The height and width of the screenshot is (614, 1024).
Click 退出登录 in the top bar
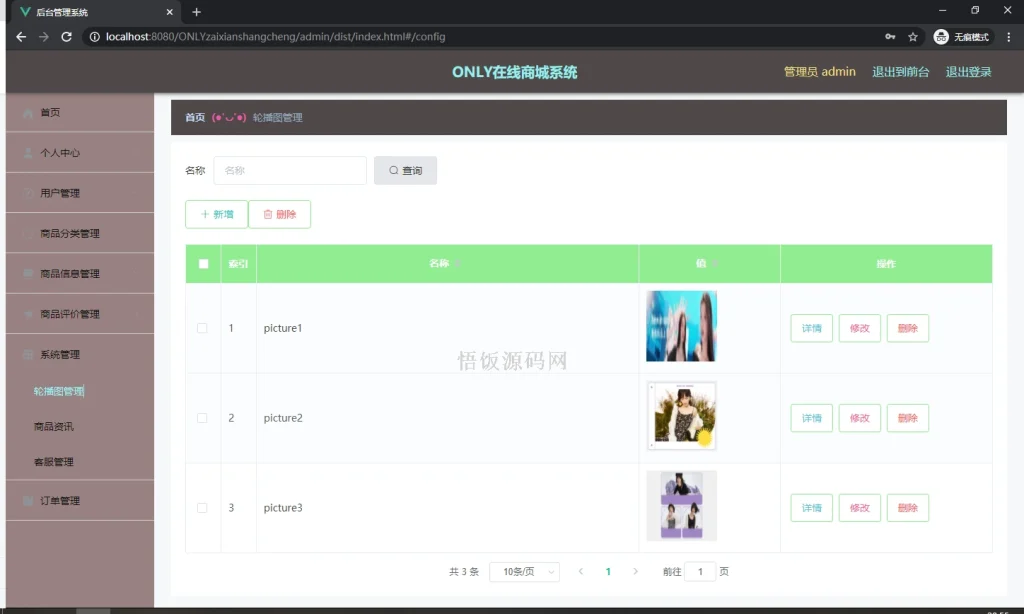(968, 71)
